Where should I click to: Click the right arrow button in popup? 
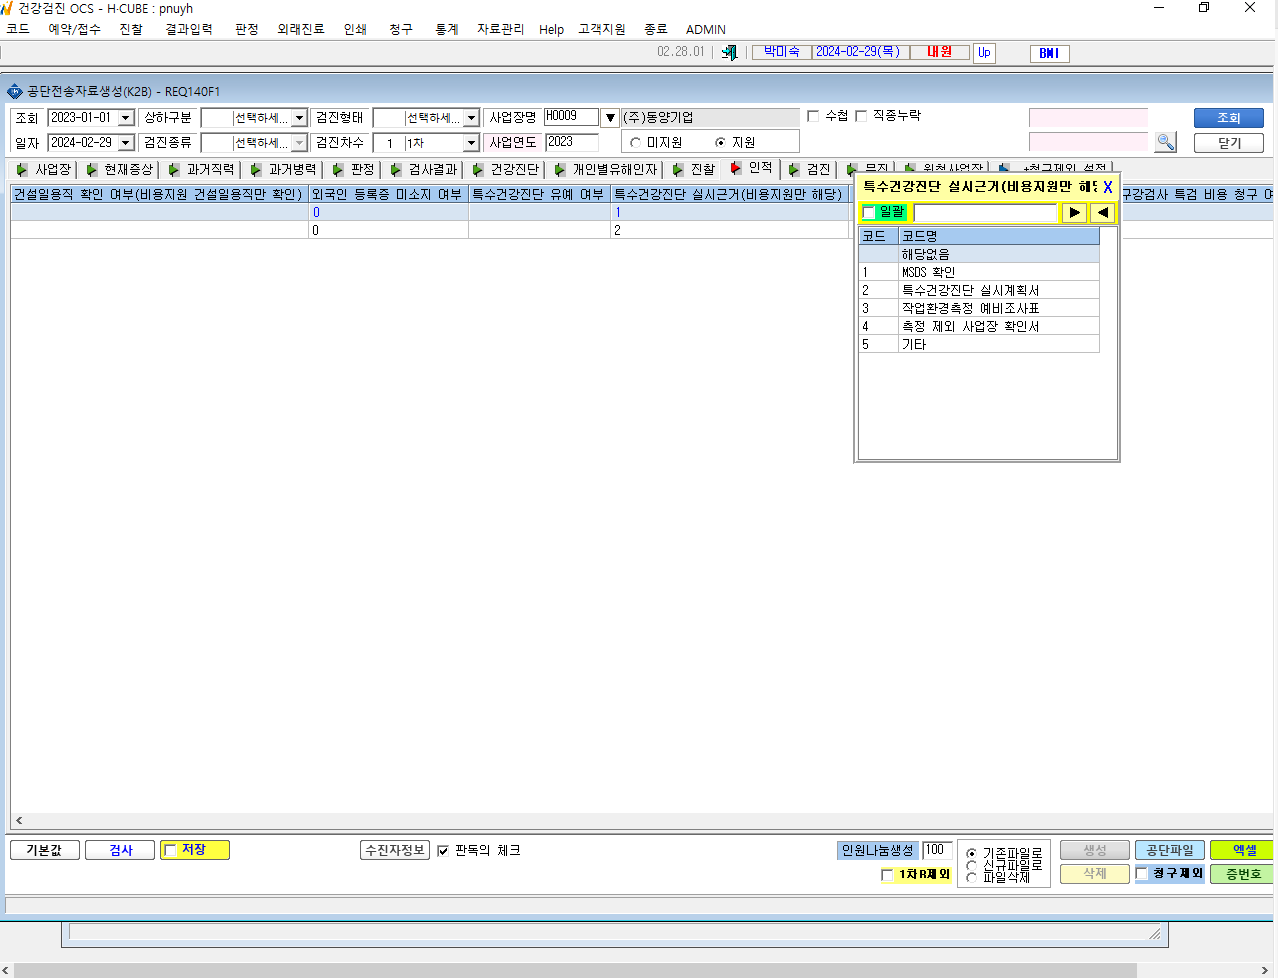[x=1074, y=212]
